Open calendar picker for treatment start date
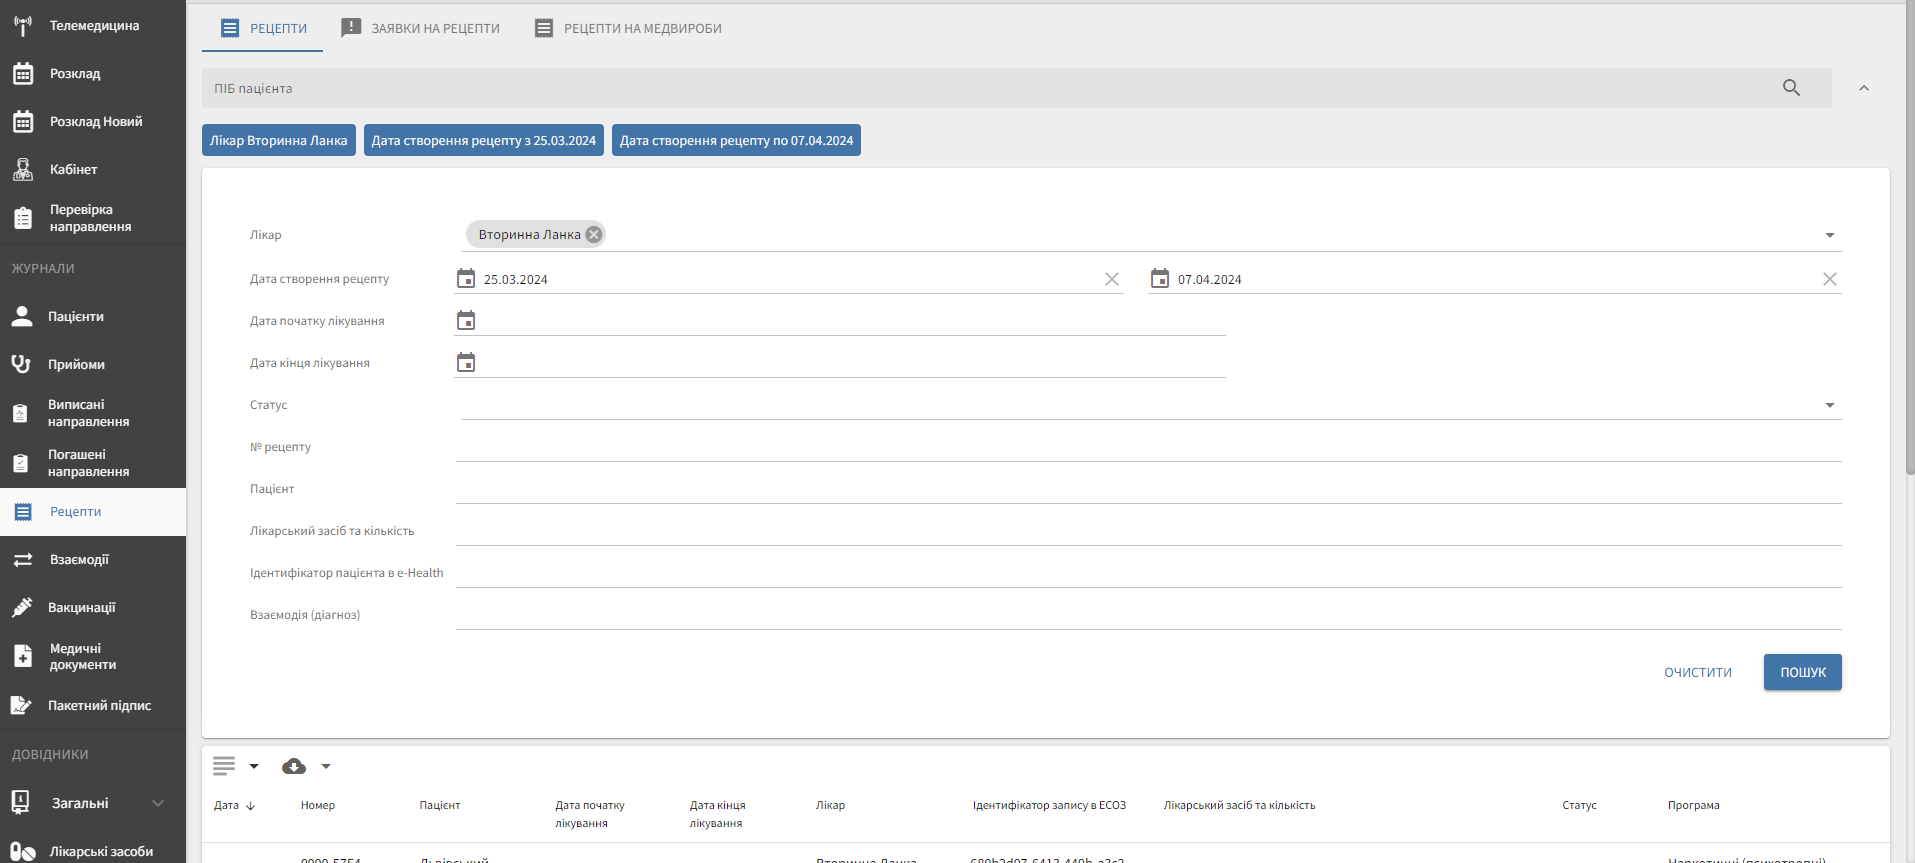Image resolution: width=1915 pixels, height=863 pixels. pos(466,321)
